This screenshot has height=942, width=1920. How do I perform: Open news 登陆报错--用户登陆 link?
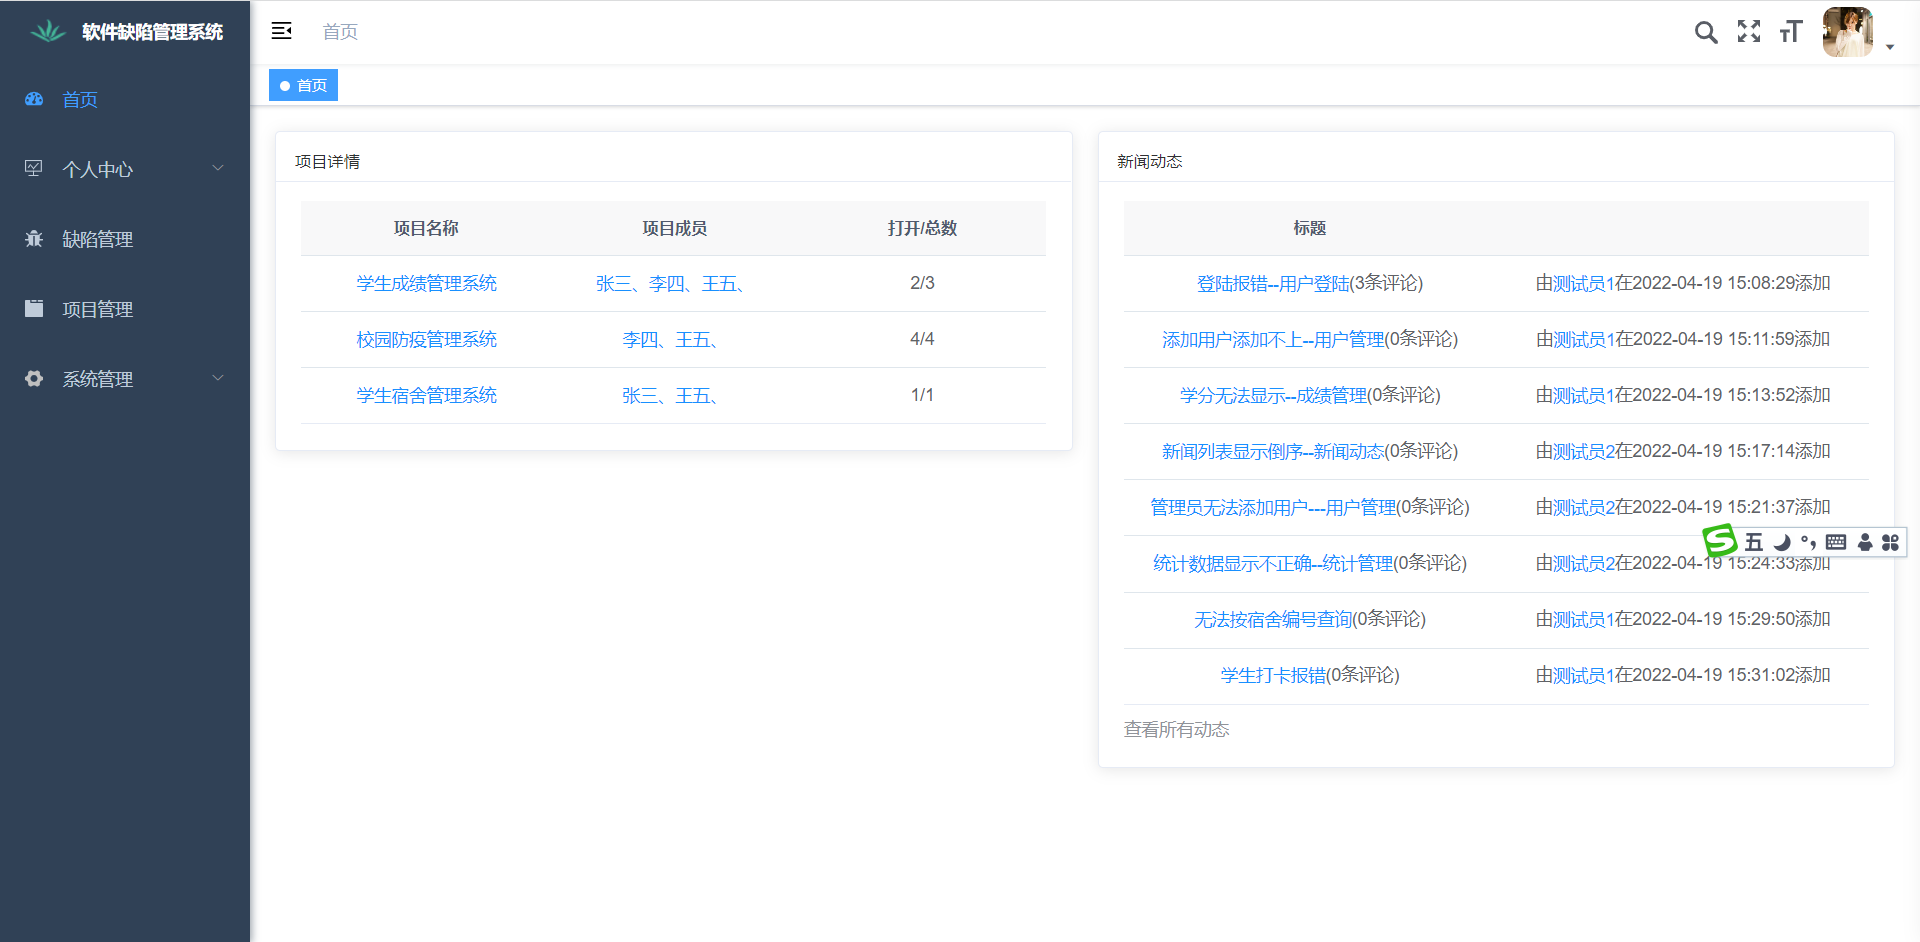[x=1273, y=283]
